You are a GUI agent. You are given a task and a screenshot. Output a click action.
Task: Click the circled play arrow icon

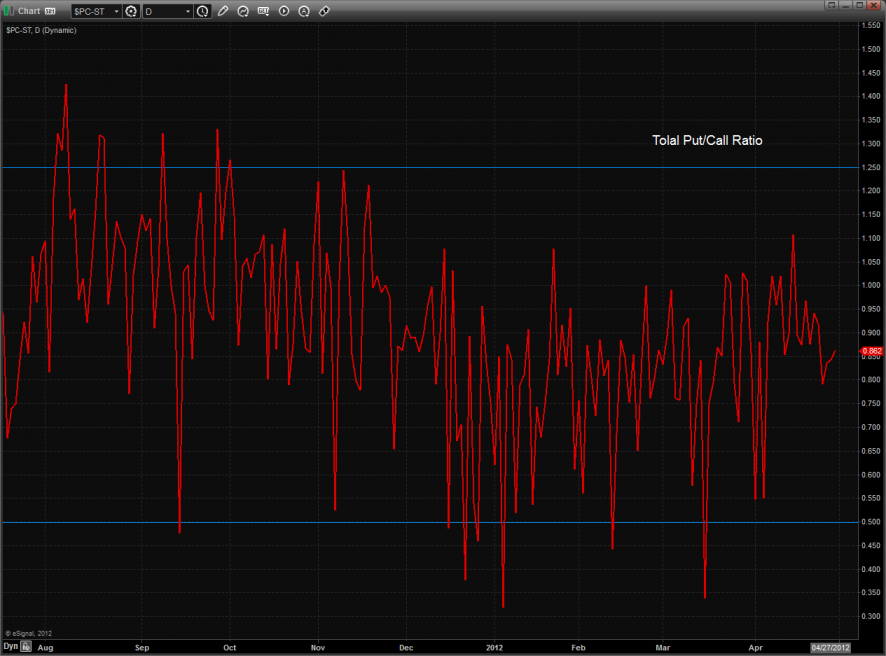pyautogui.click(x=283, y=11)
